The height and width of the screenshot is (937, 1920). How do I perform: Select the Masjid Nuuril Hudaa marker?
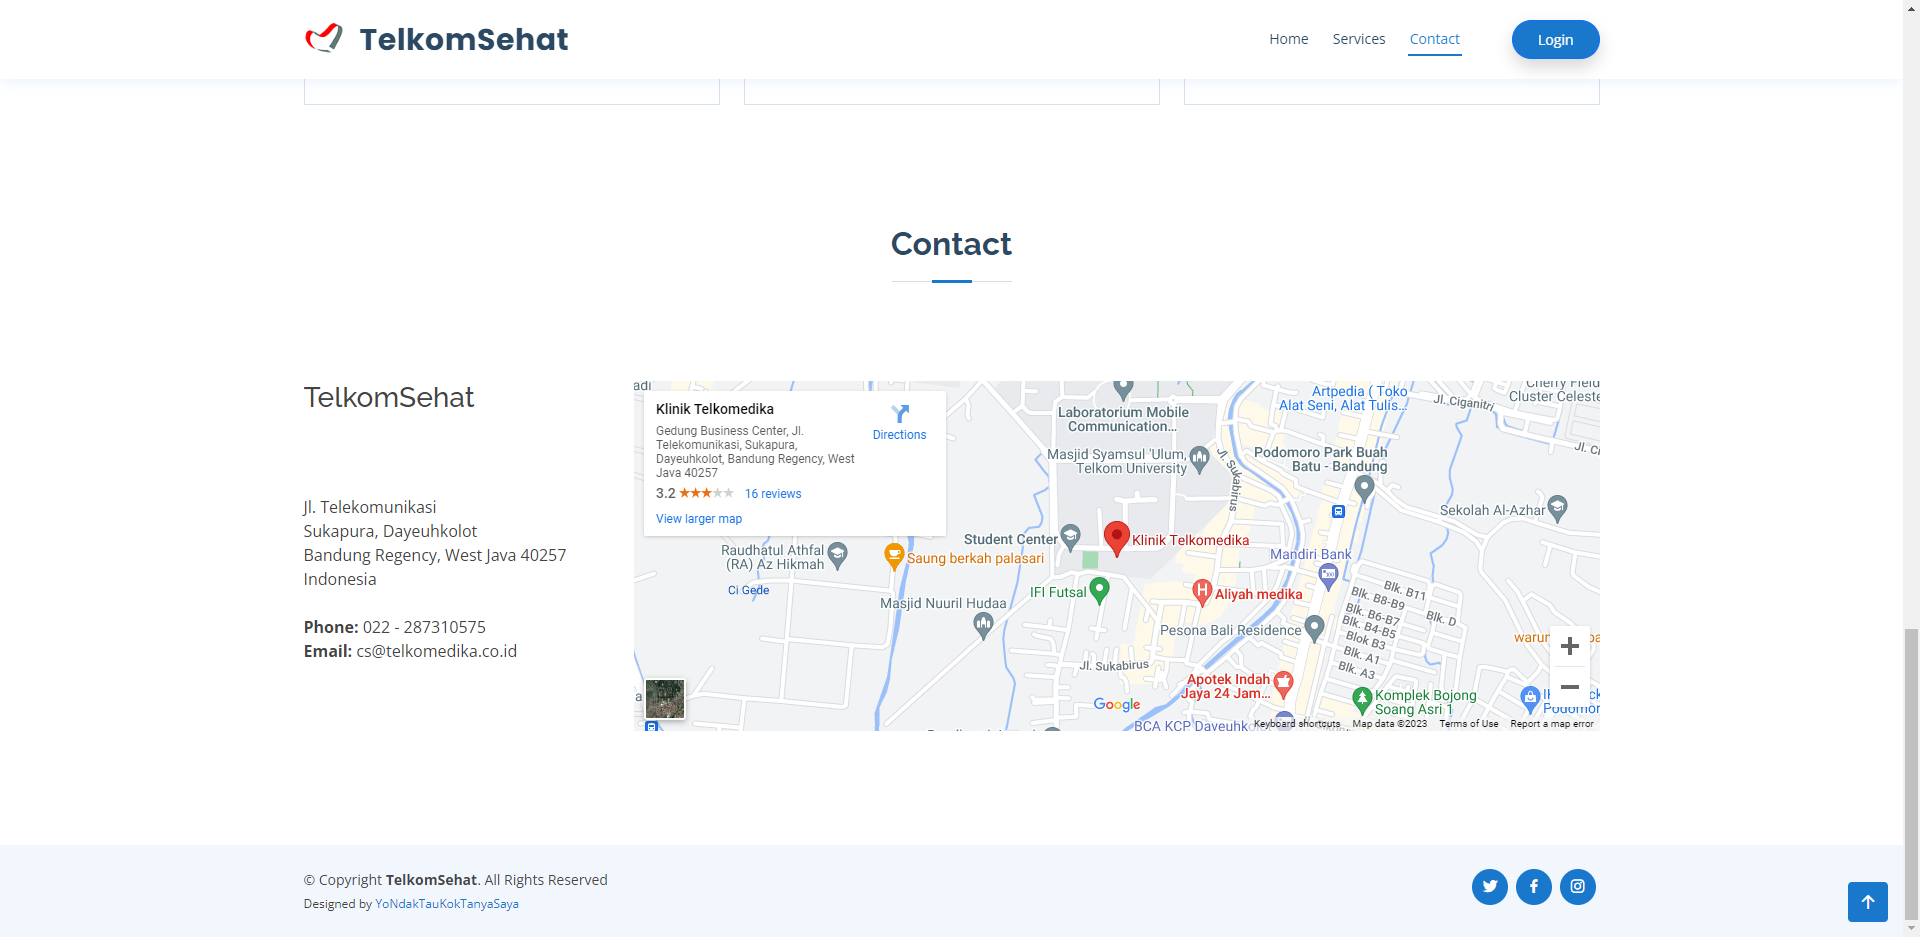click(983, 626)
